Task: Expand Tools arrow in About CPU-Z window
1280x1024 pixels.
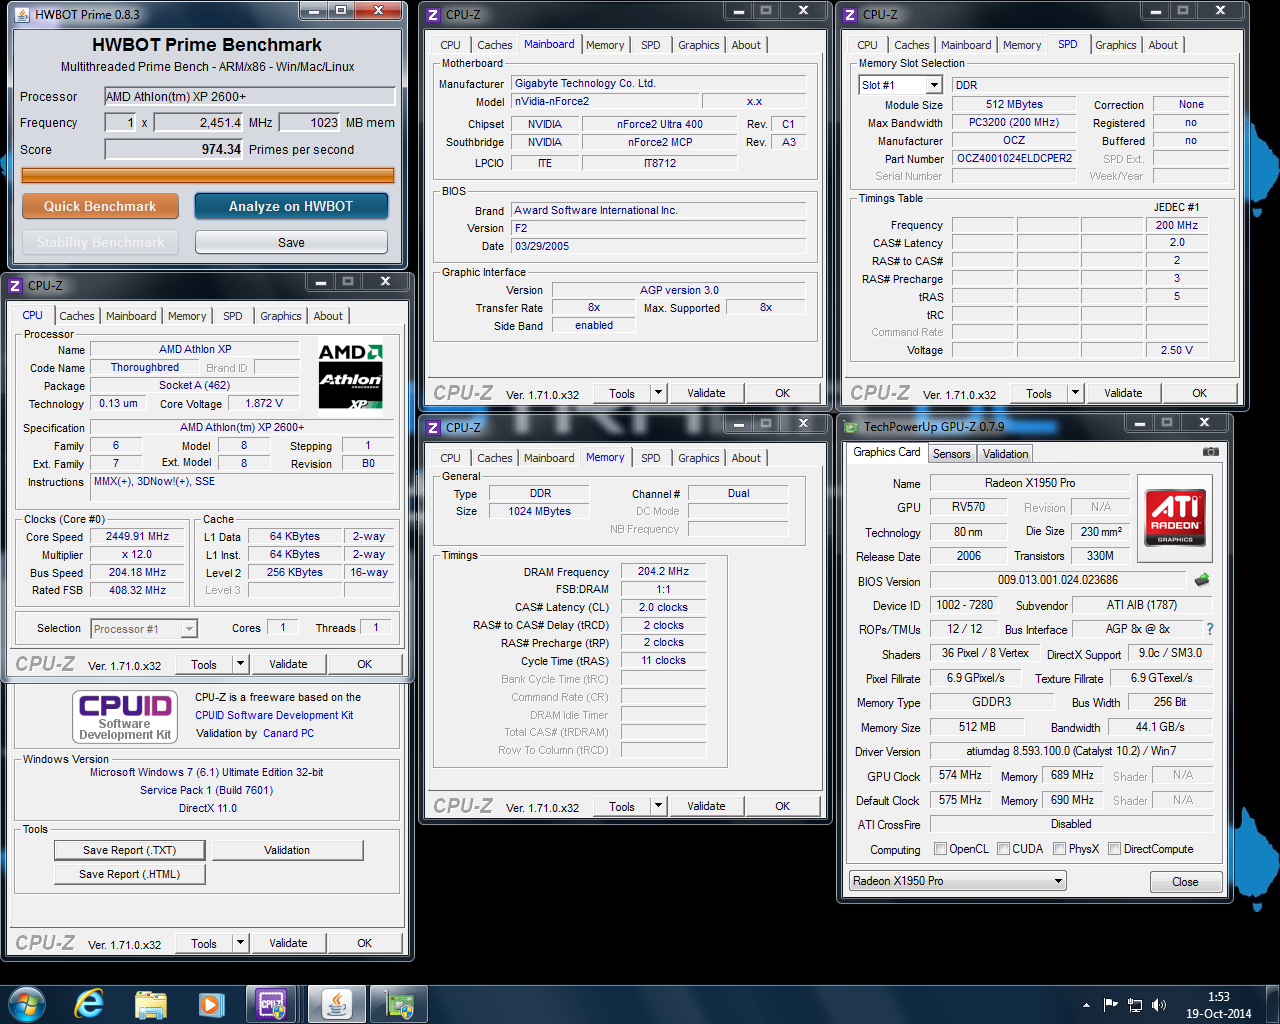Action: tap(240, 943)
